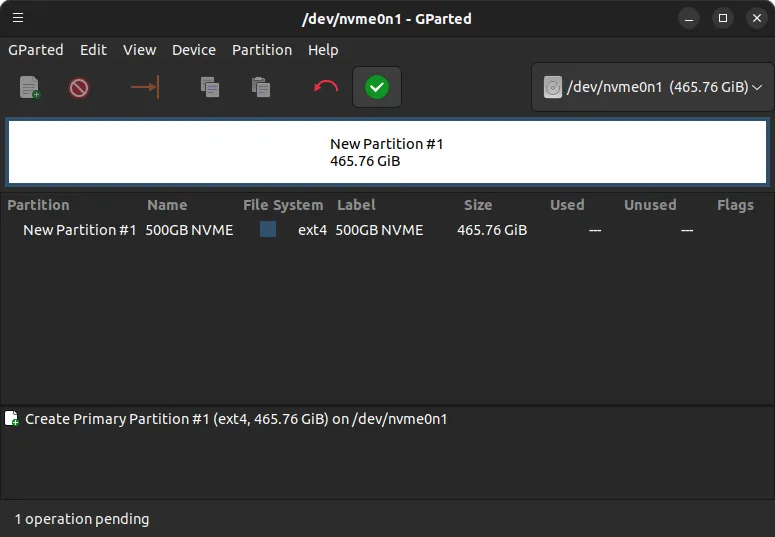The width and height of the screenshot is (775, 537).
Task: Open the Edit menu
Action: pos(93,50)
